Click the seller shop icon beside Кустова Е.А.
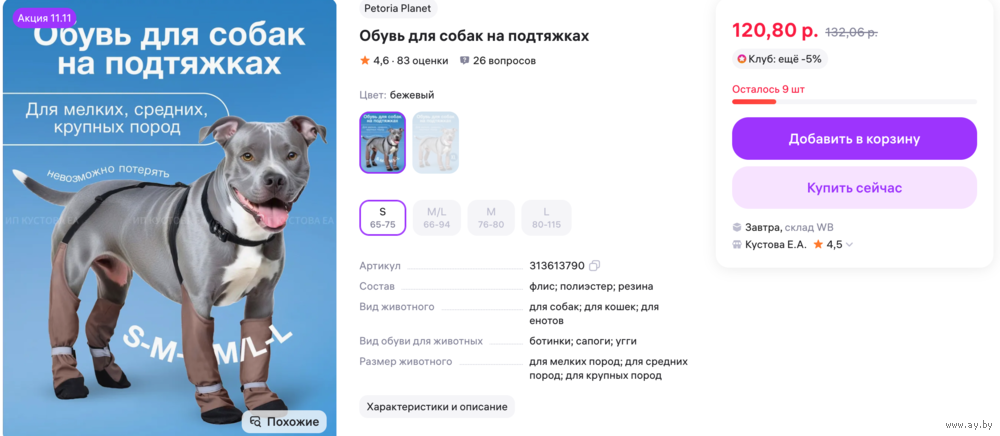Screen dimensions: 1000x436 737,244
